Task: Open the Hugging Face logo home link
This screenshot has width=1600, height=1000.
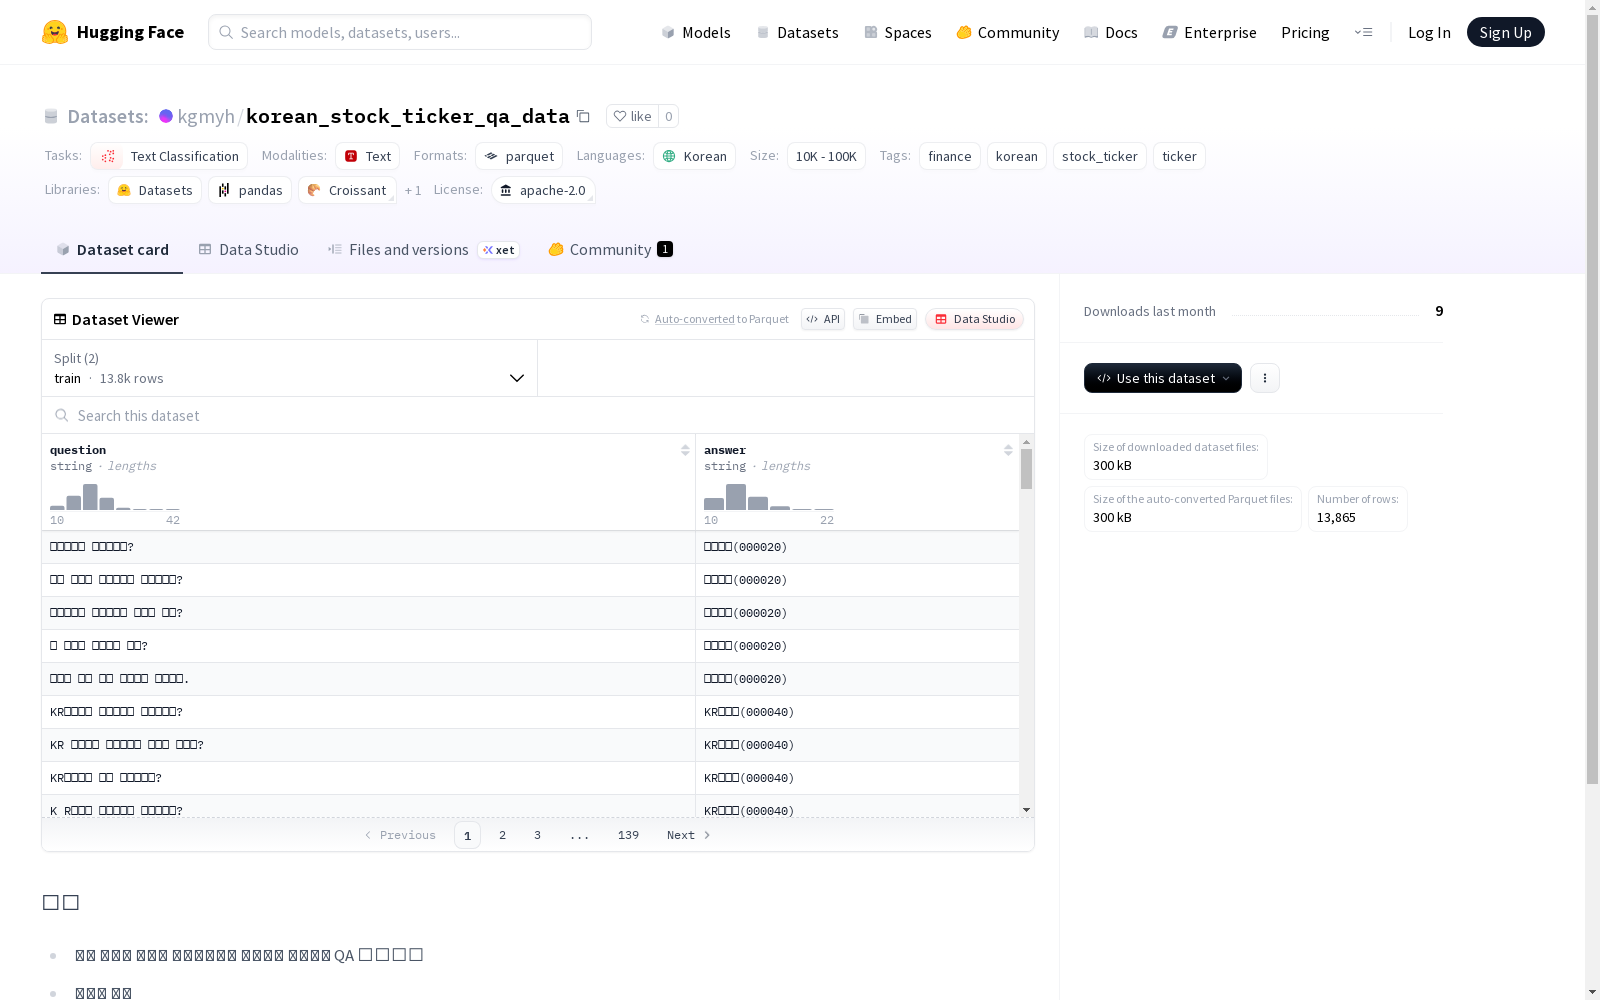Action: [x=113, y=32]
